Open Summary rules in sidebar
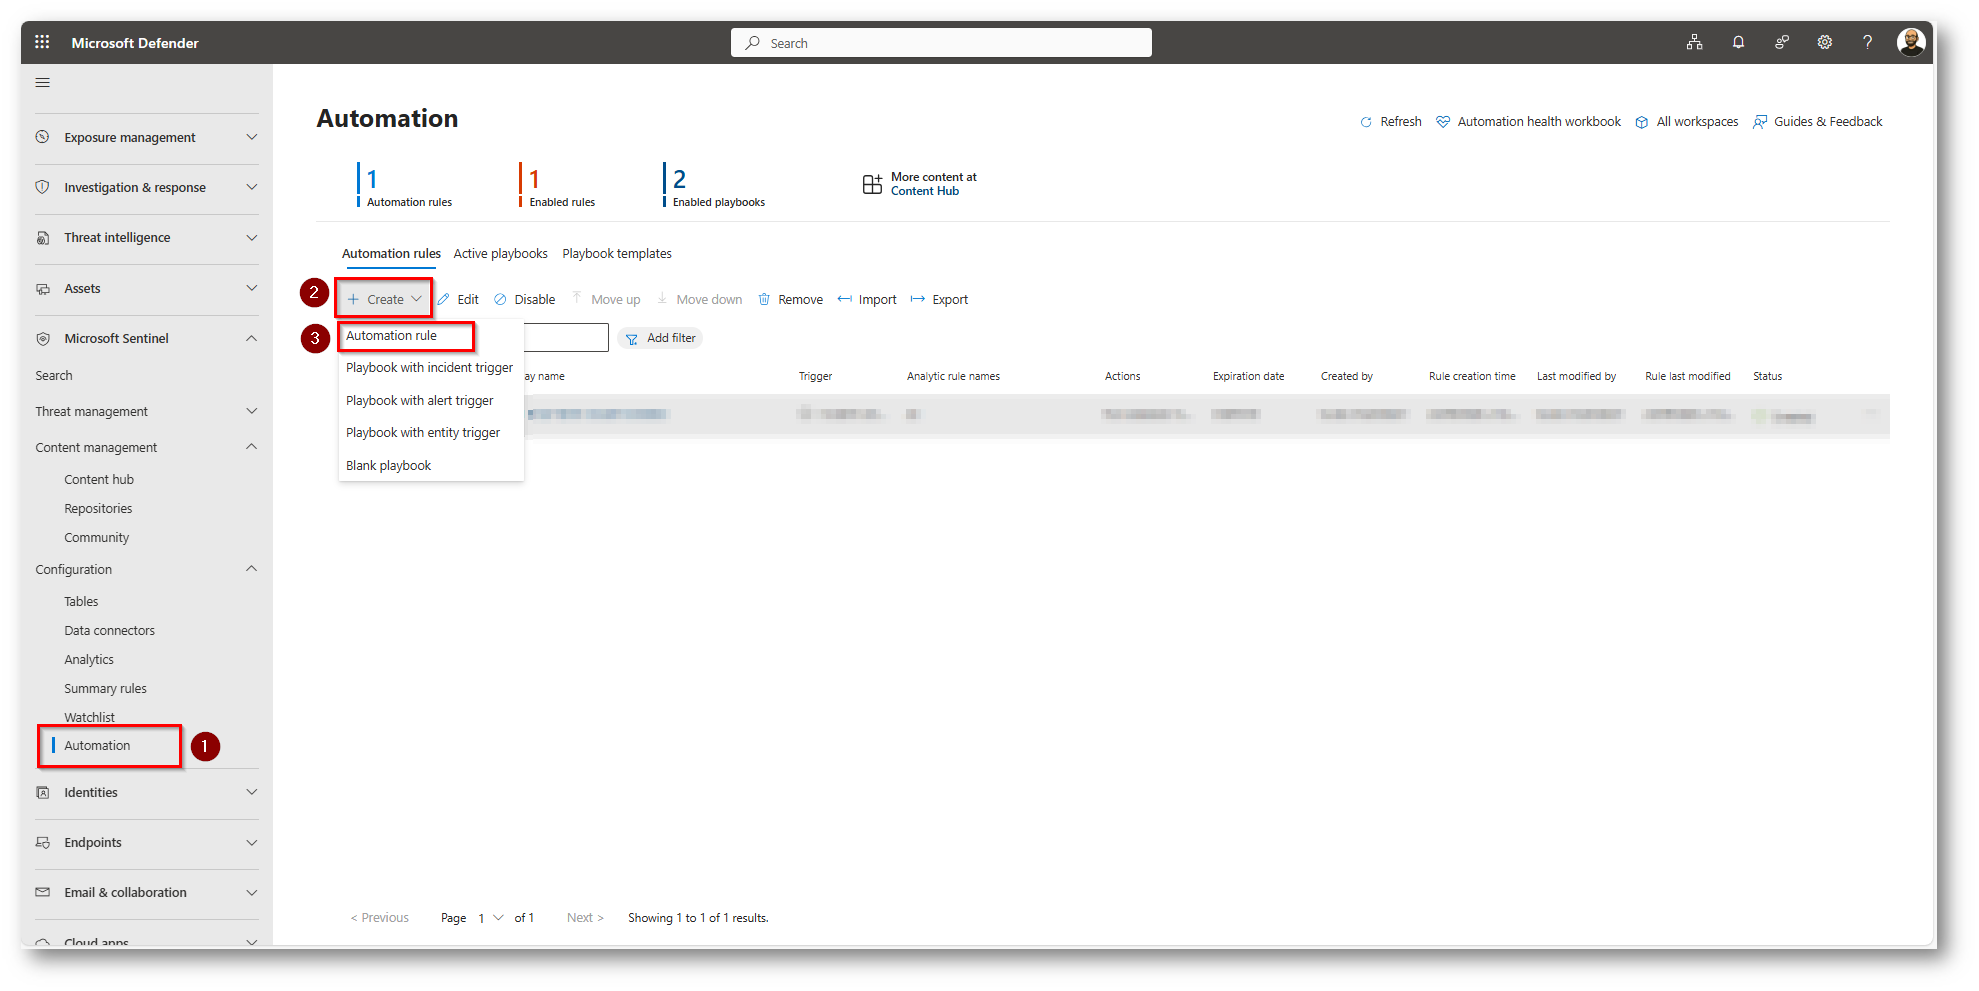The height and width of the screenshot is (991, 1979). point(105,689)
